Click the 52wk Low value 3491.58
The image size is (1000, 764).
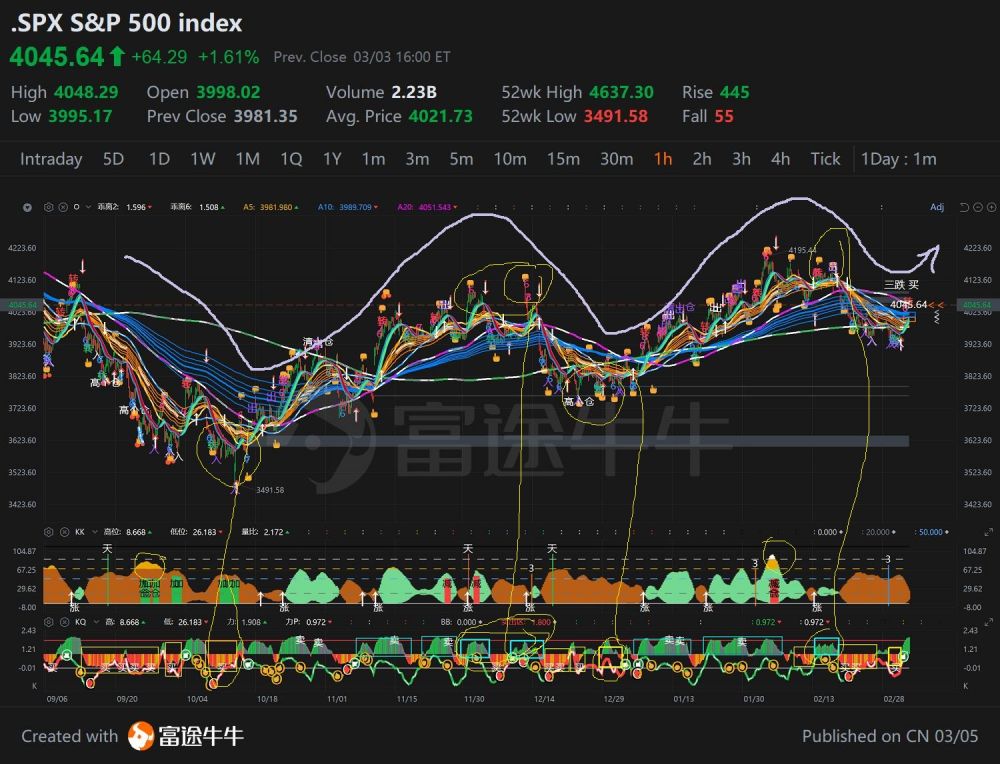point(615,117)
